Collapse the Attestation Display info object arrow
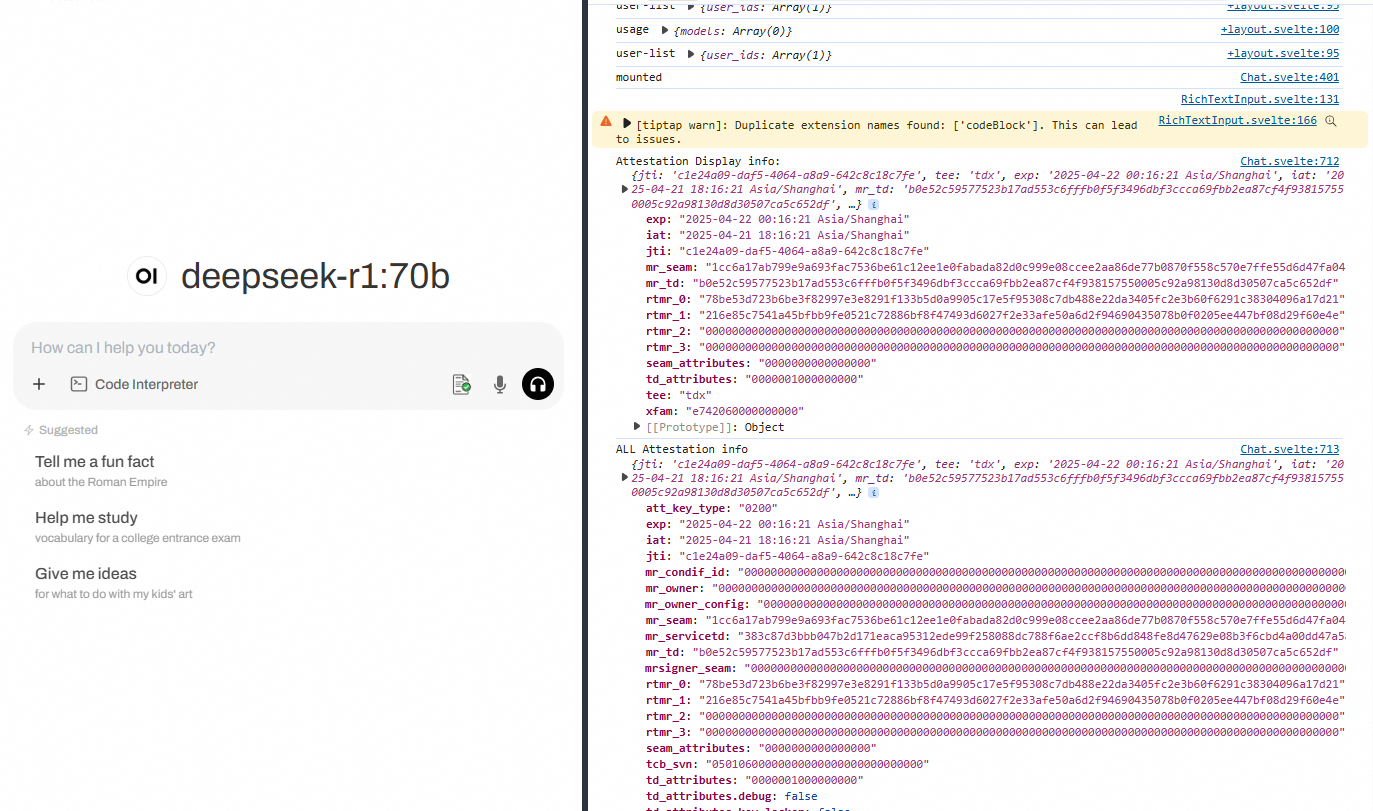This screenshot has height=811, width=1373. coord(625,189)
